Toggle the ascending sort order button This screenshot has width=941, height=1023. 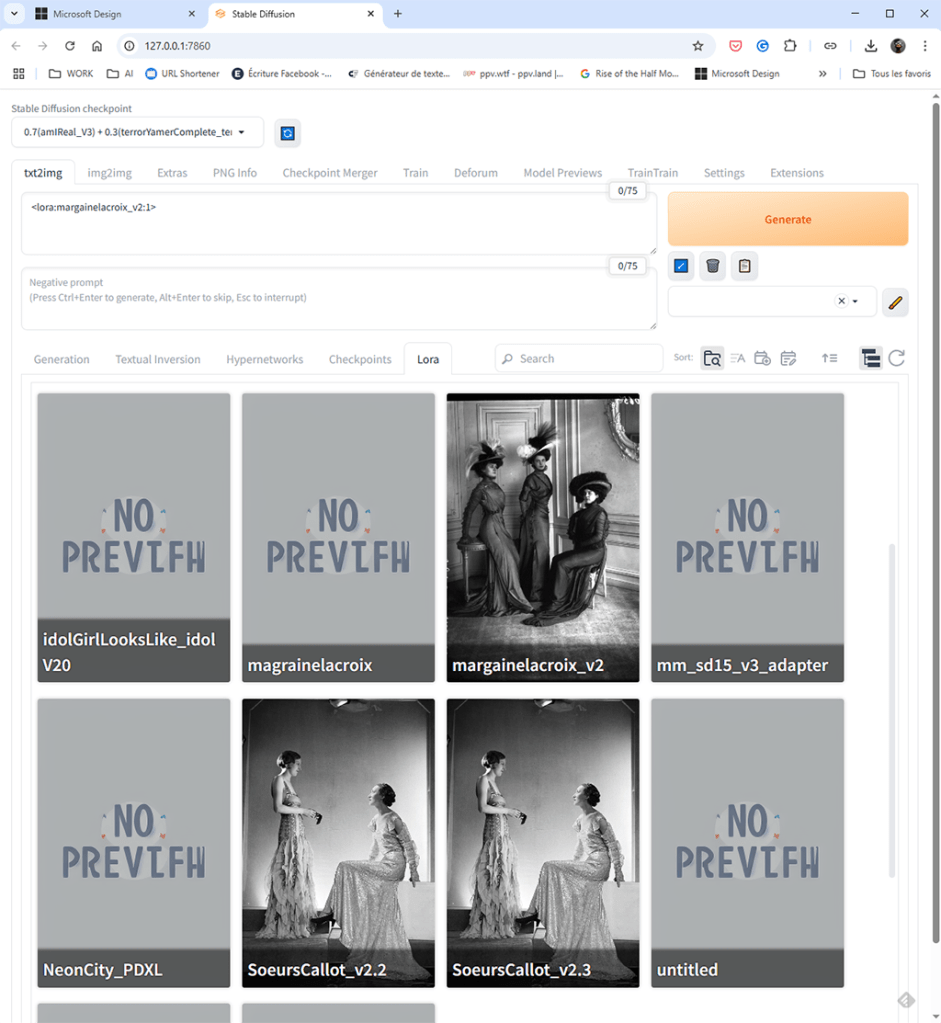tap(829, 358)
